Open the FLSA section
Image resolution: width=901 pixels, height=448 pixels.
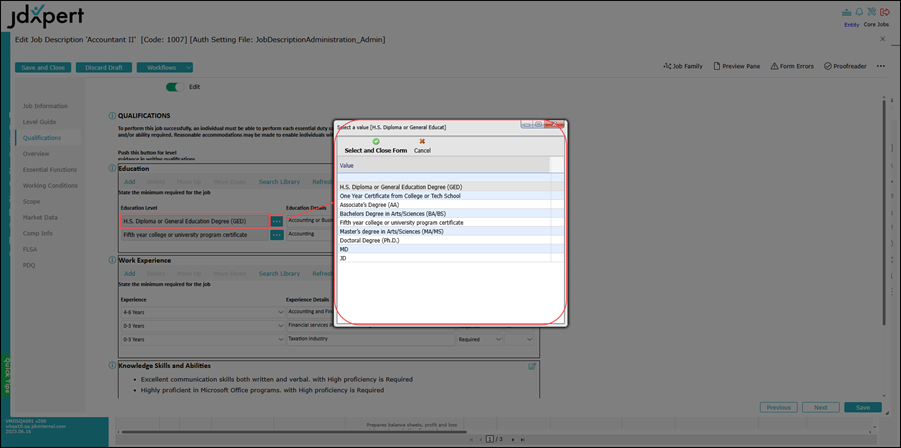[30, 250]
